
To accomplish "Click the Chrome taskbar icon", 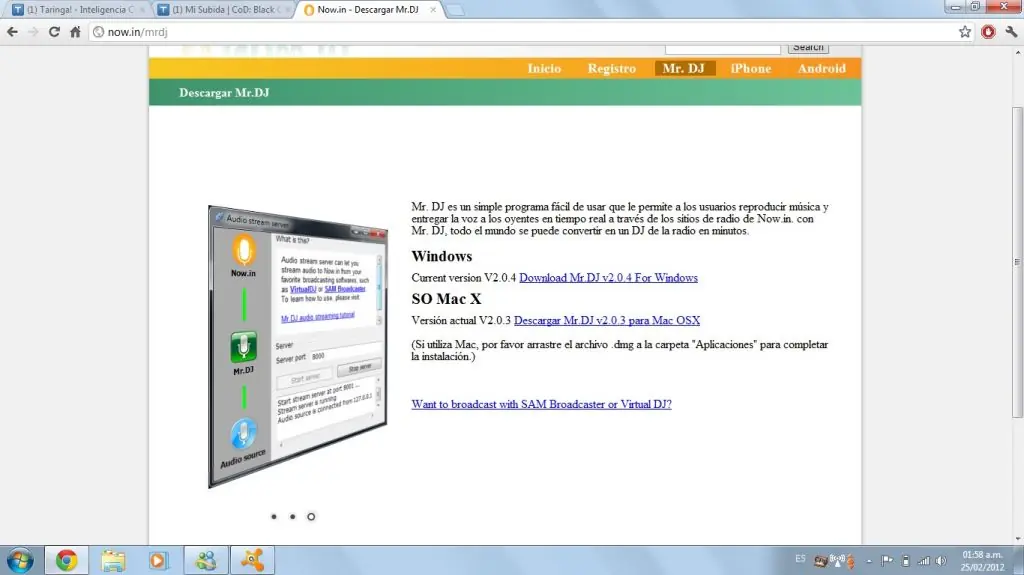I will (x=66, y=561).
